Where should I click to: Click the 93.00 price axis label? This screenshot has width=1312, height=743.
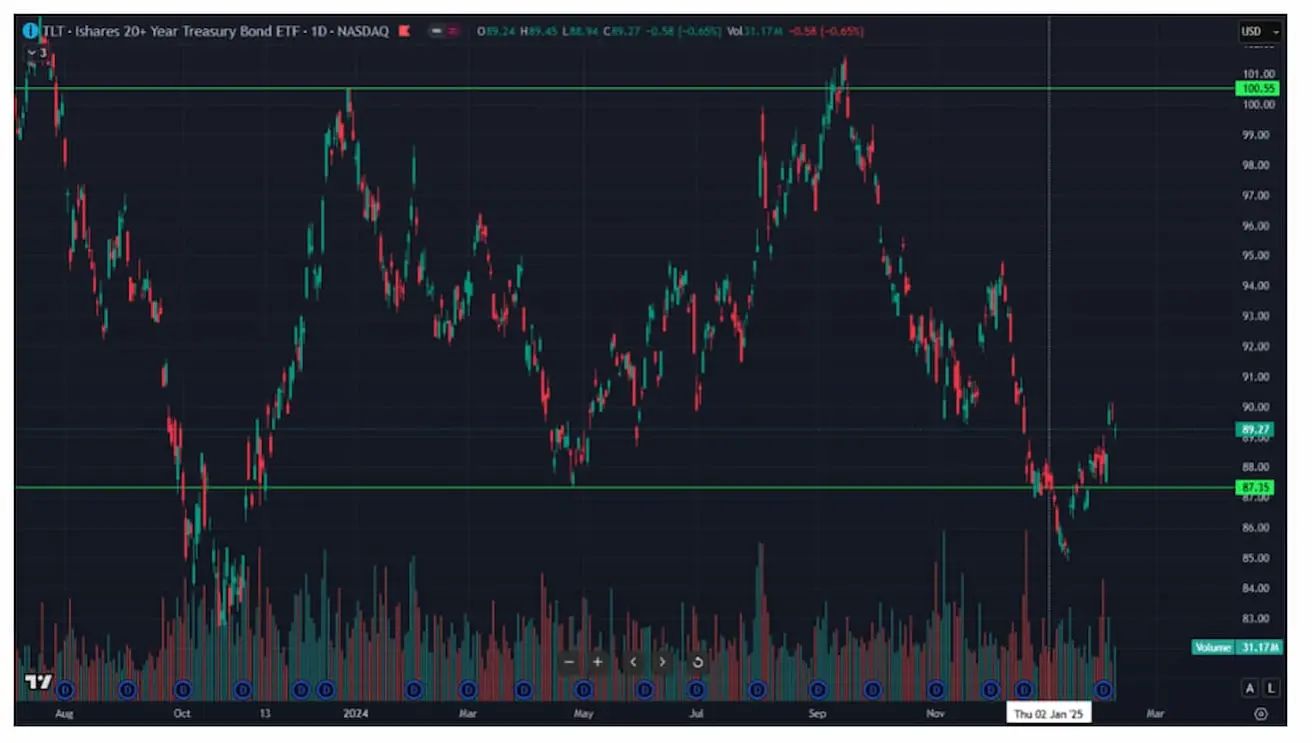click(1258, 316)
